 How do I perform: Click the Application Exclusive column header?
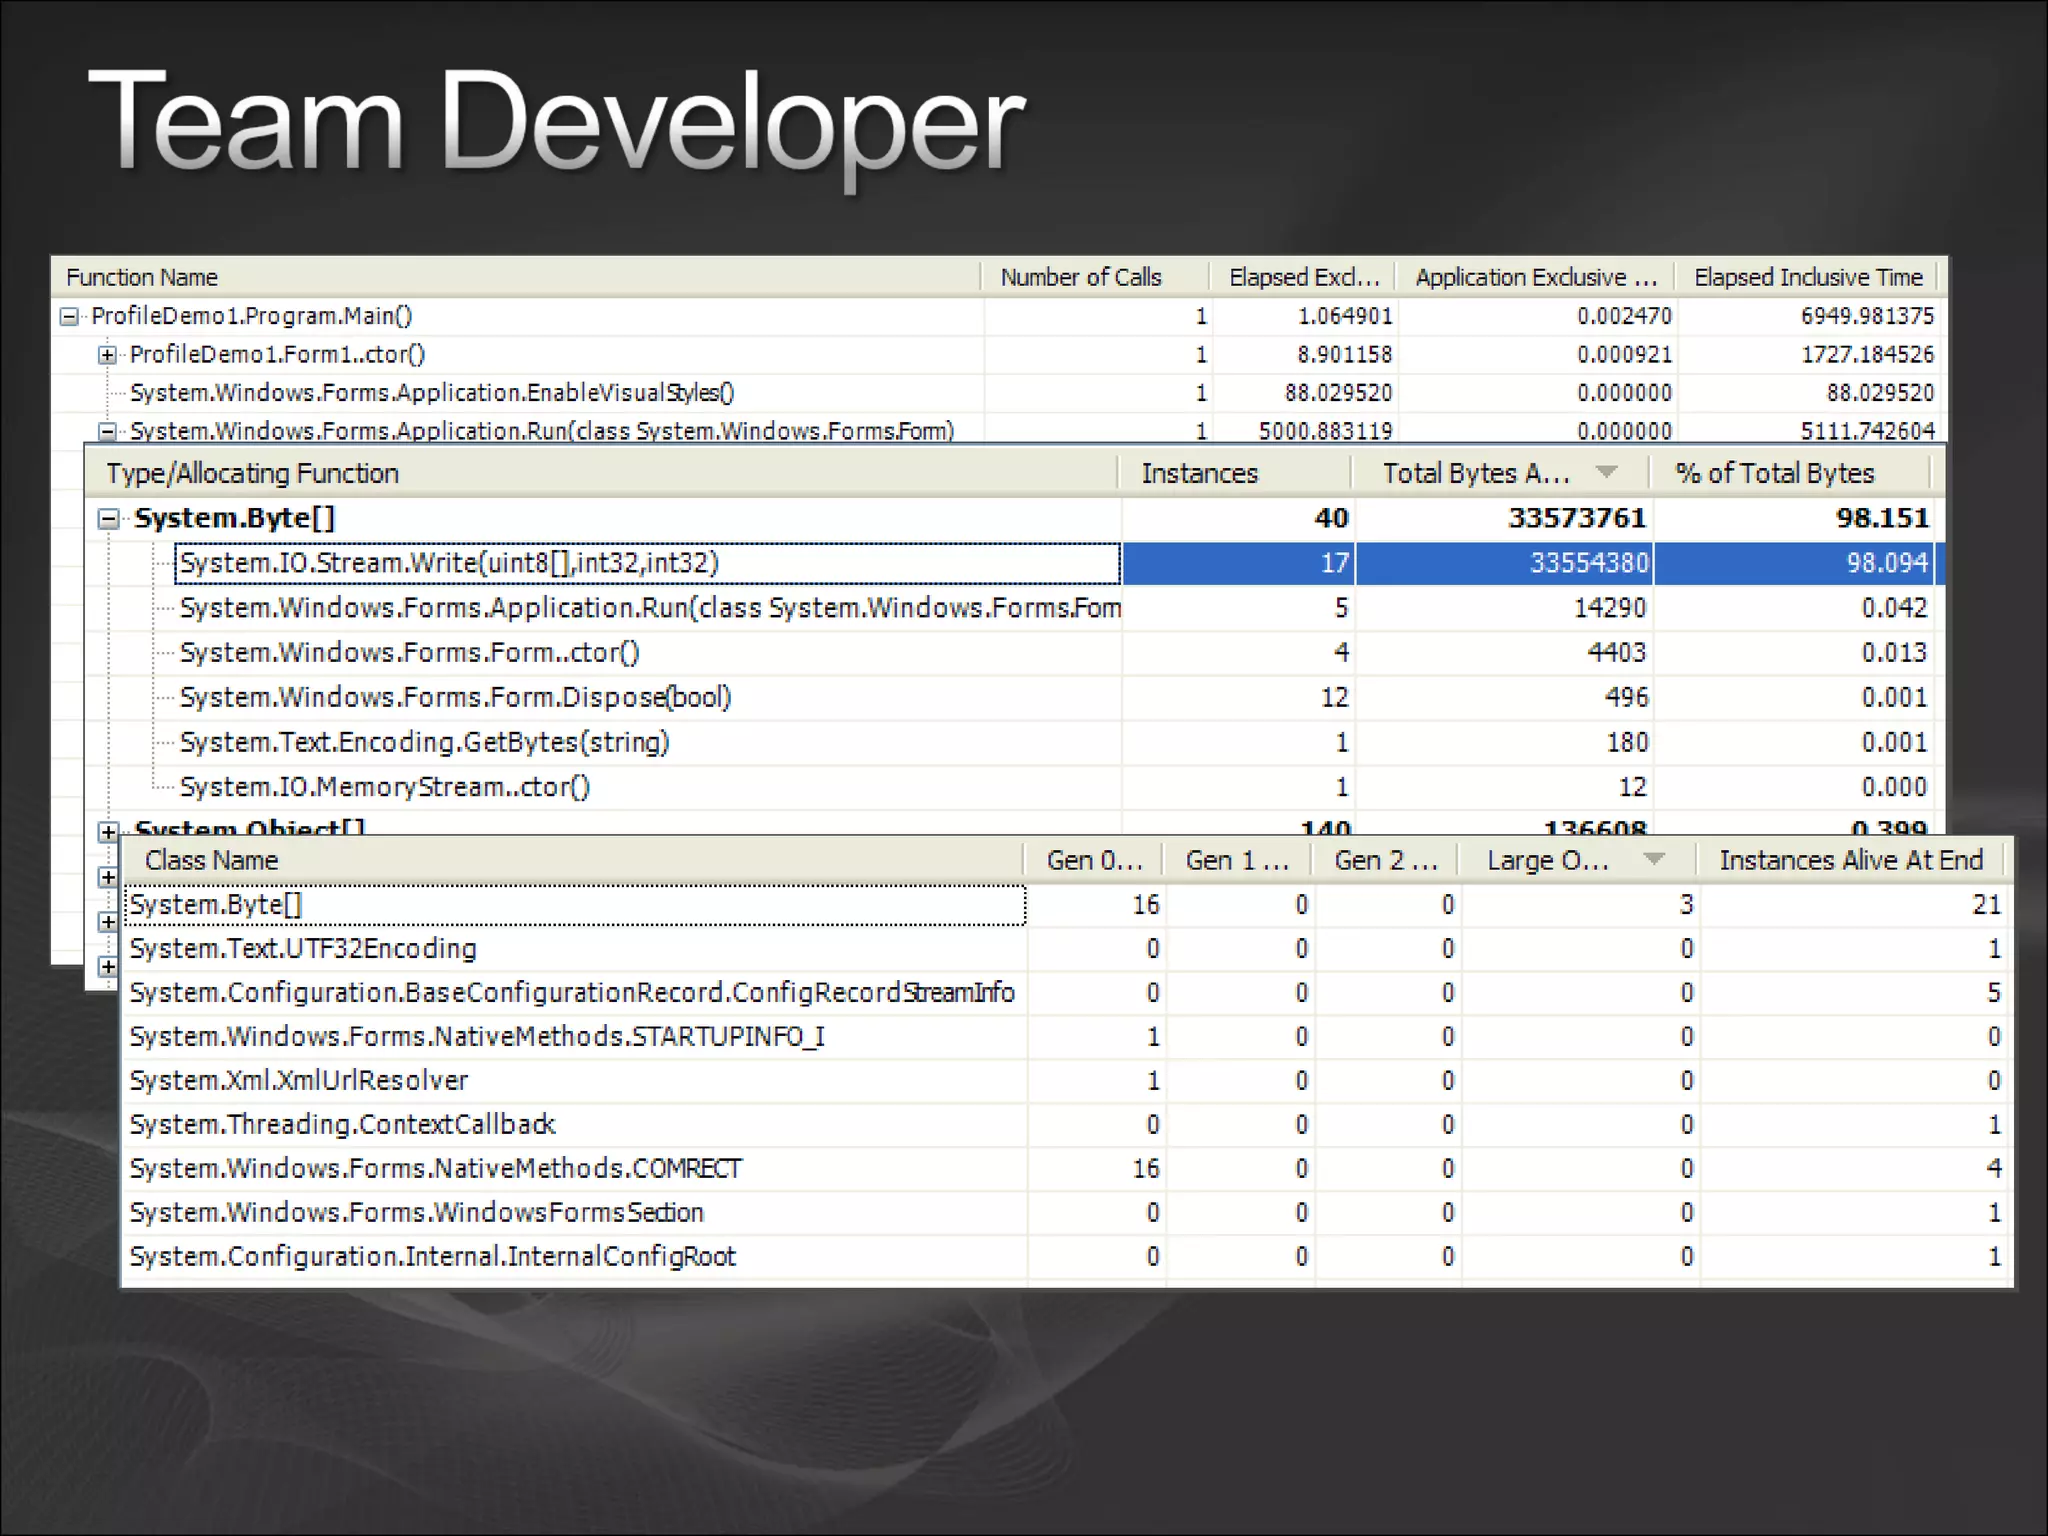(x=1535, y=277)
